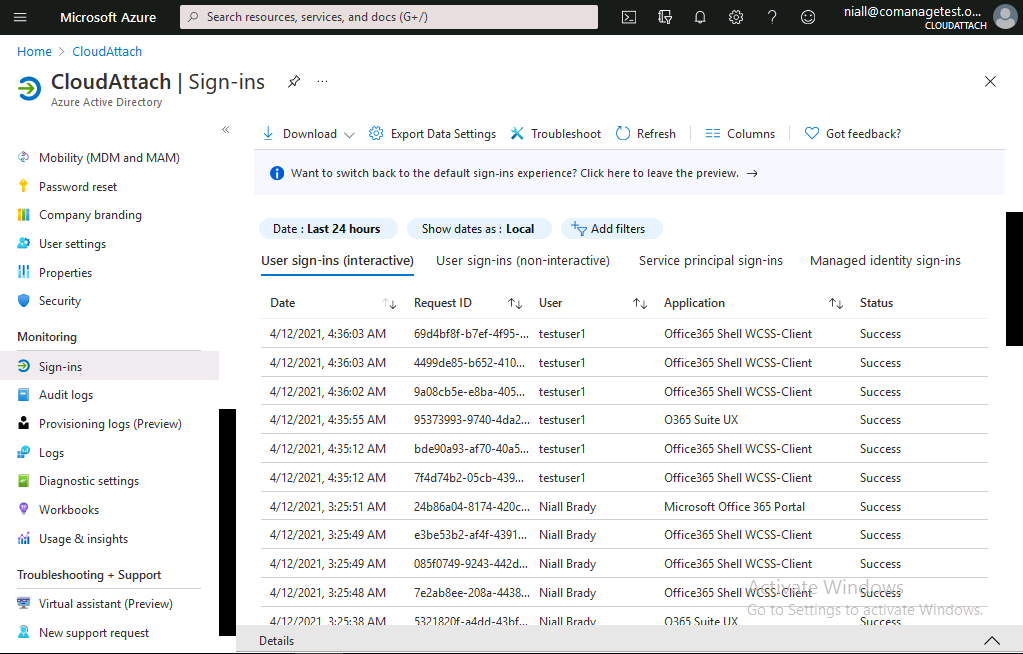This screenshot has width=1023, height=654.
Task: Select Sign-ins under Monitoring
Action: [x=110, y=366]
